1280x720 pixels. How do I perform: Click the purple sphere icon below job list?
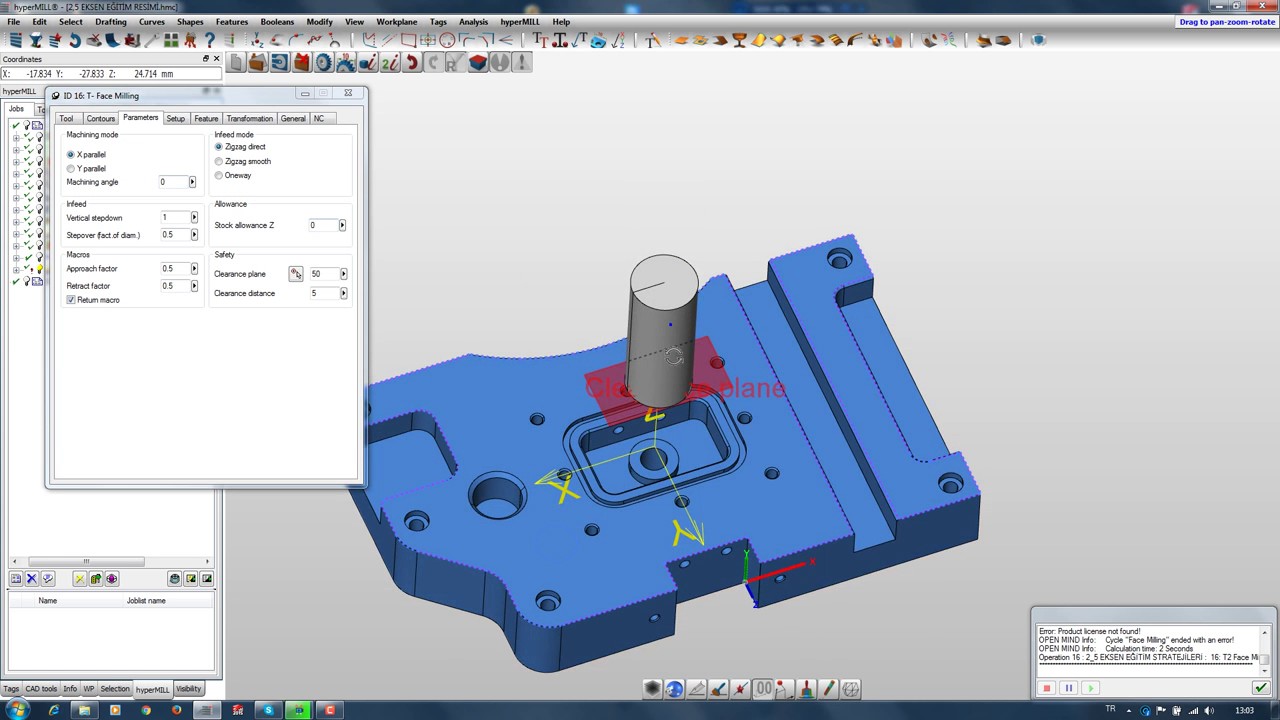[x=111, y=578]
